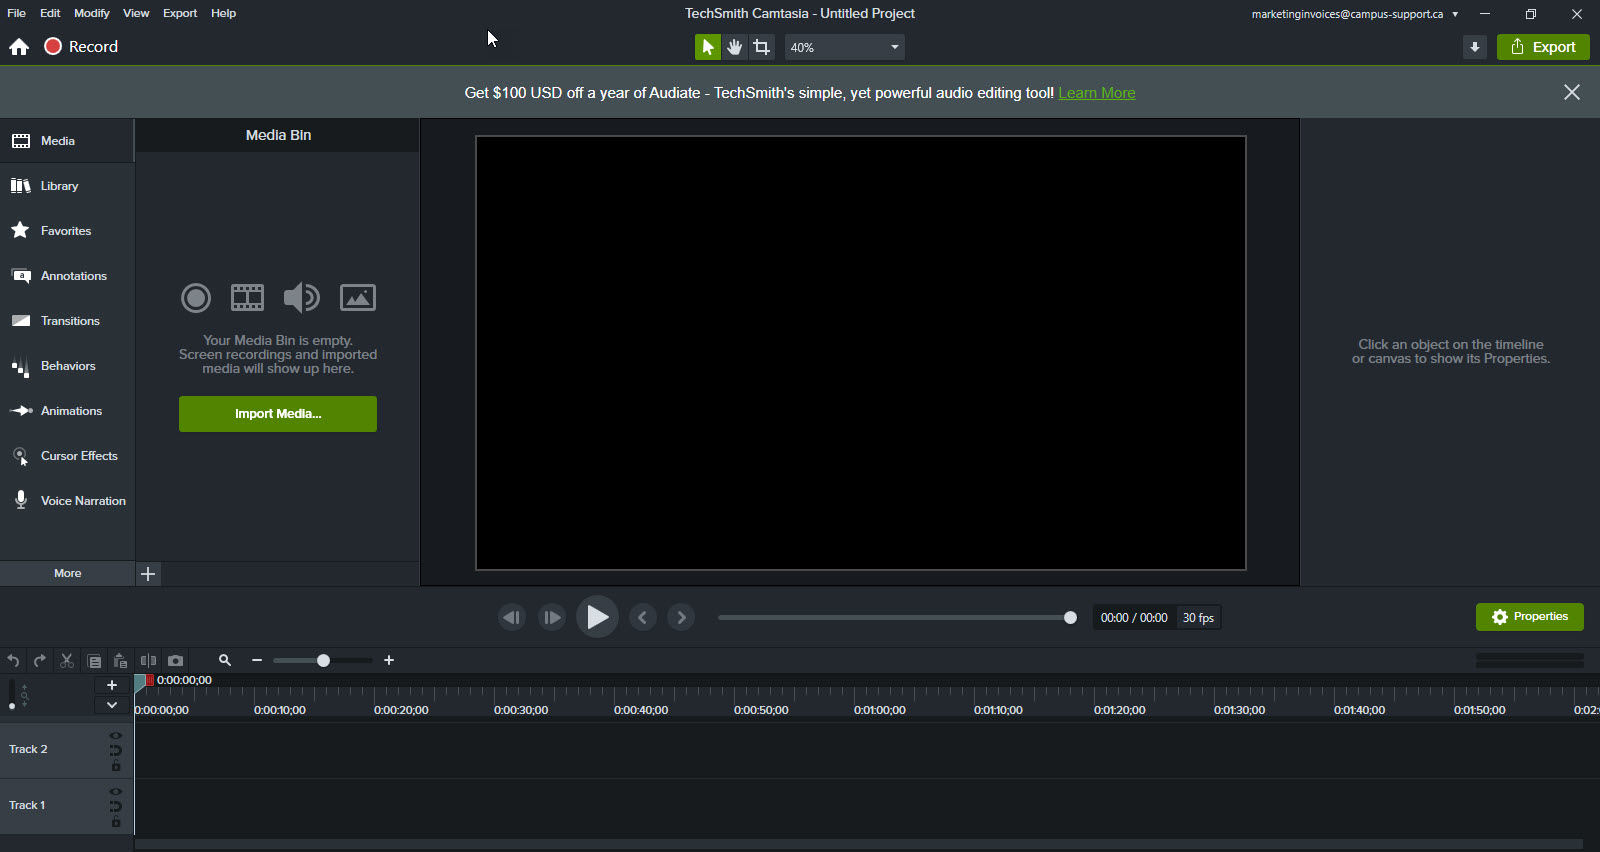Jump to next clip with right chevron
Screen dimensions: 1600x852
(682, 618)
